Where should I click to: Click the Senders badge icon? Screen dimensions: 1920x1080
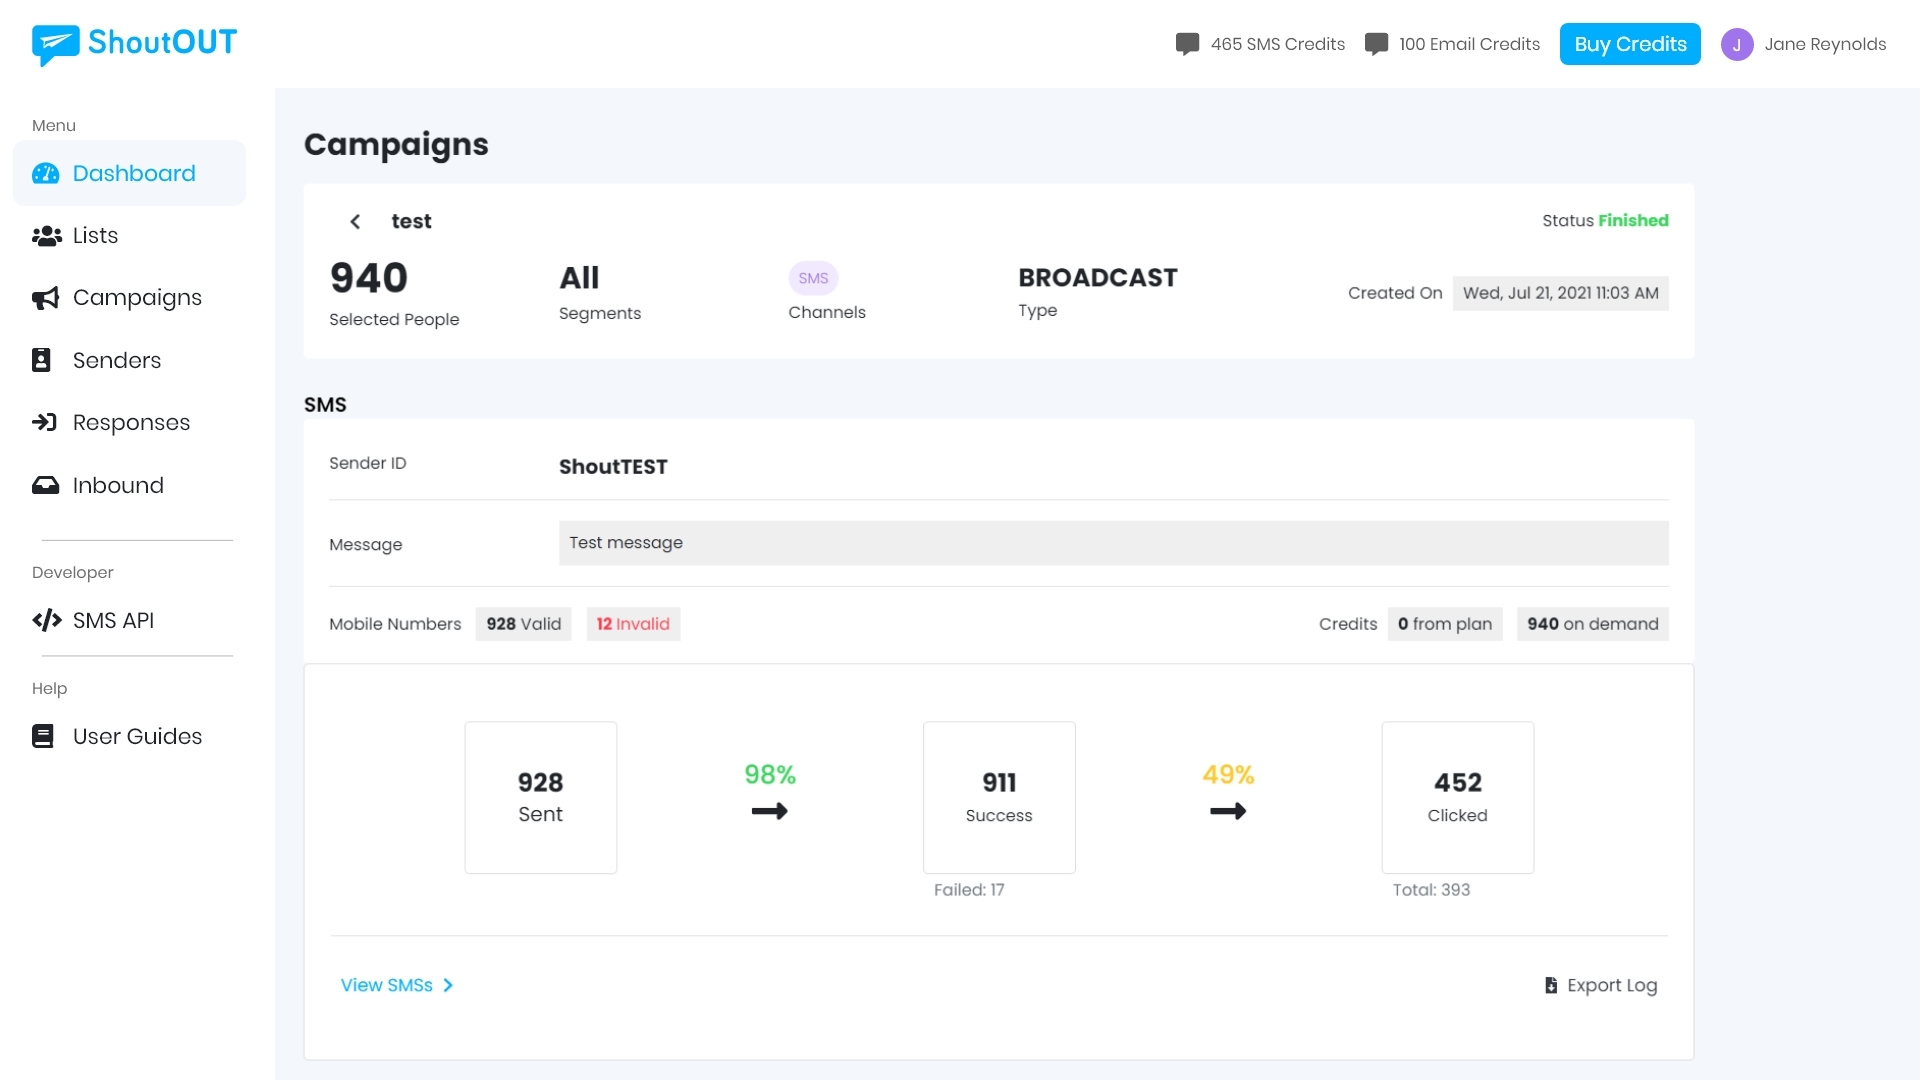point(41,360)
